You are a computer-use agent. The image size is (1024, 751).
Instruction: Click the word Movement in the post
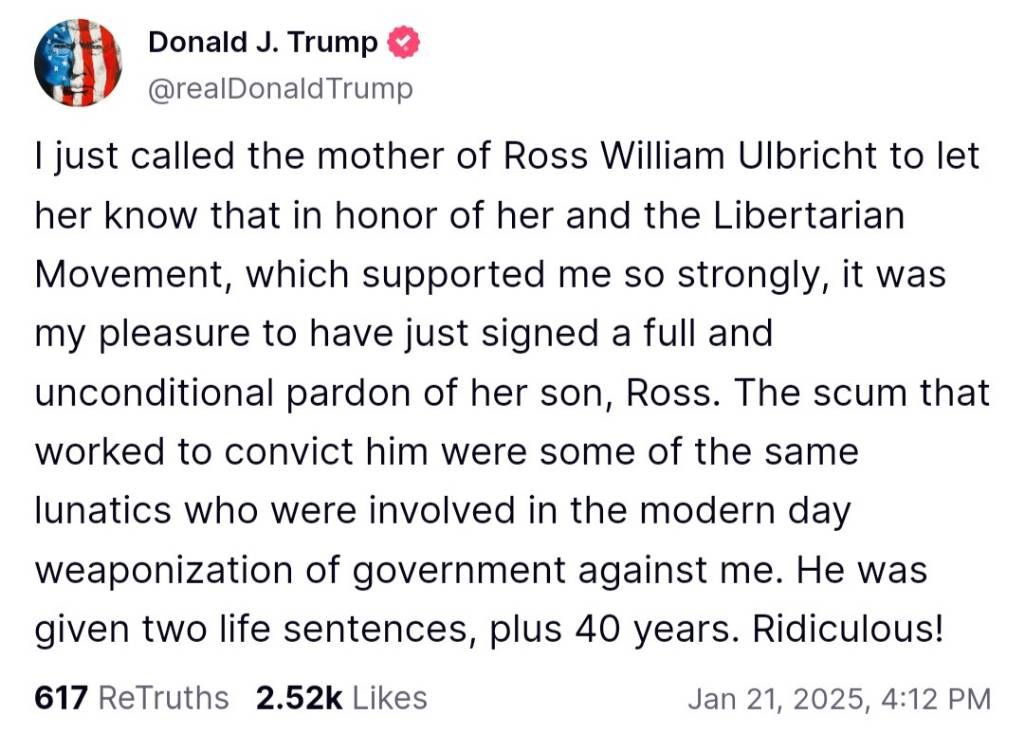coord(129,274)
